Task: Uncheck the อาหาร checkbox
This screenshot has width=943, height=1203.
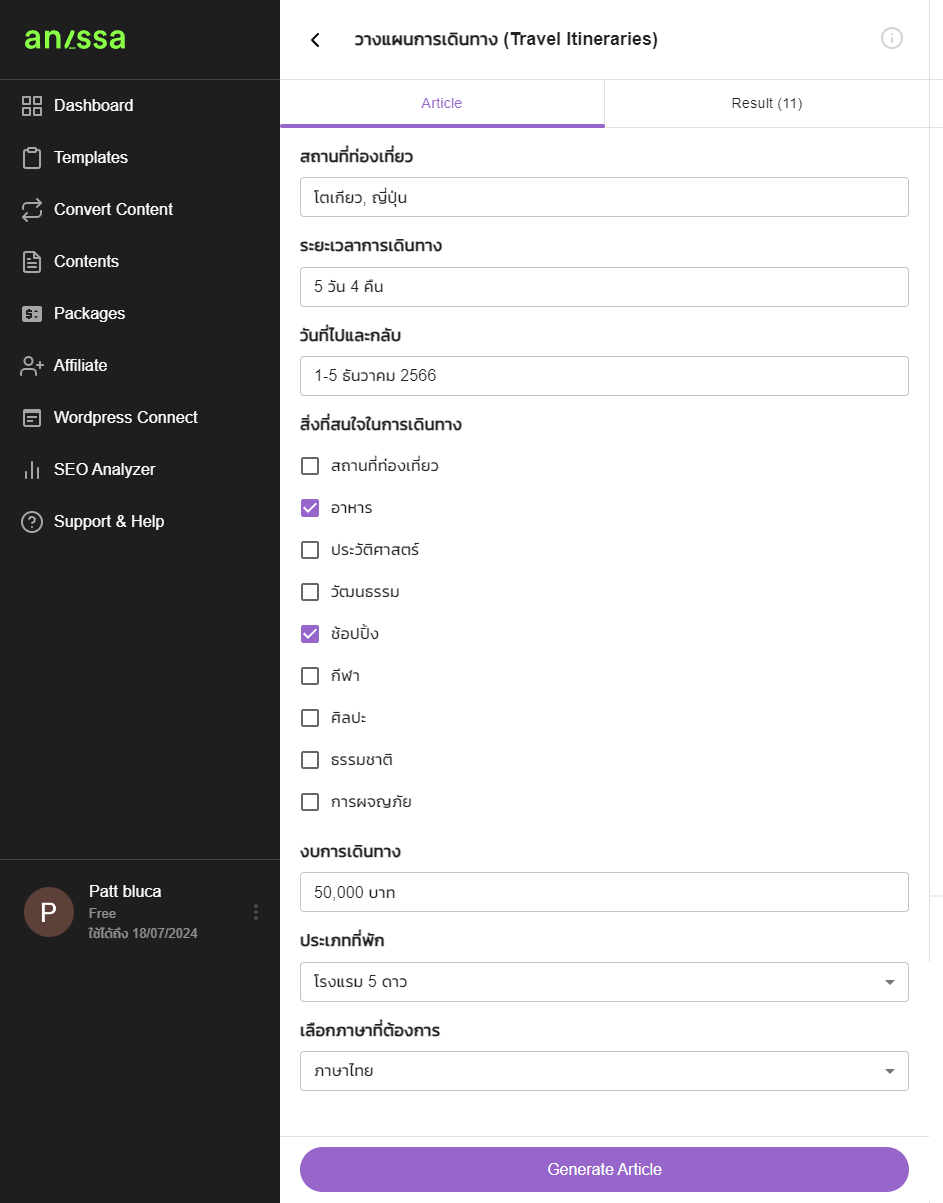Action: coord(310,508)
